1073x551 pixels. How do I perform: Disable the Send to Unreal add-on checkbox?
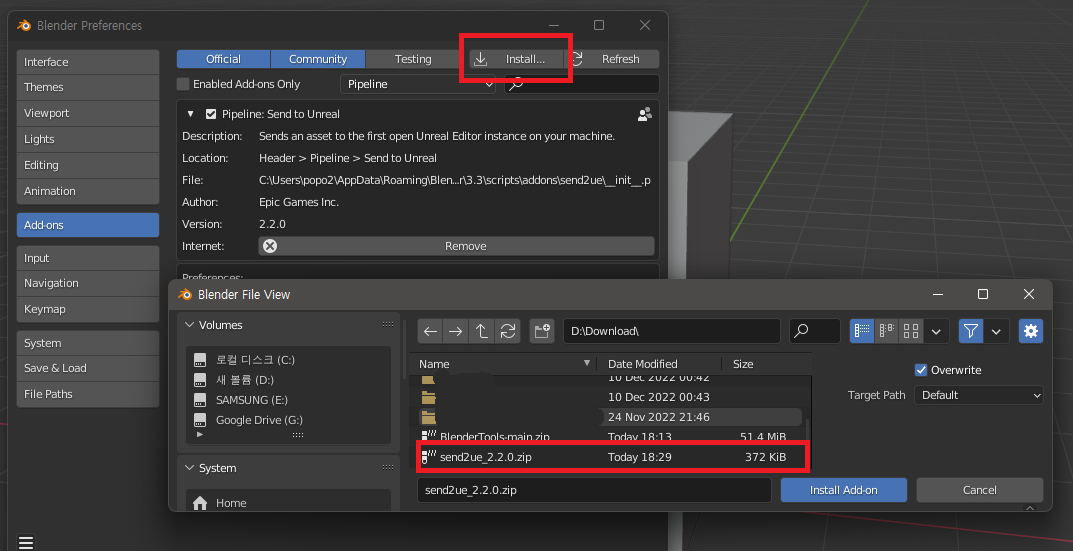coord(211,114)
